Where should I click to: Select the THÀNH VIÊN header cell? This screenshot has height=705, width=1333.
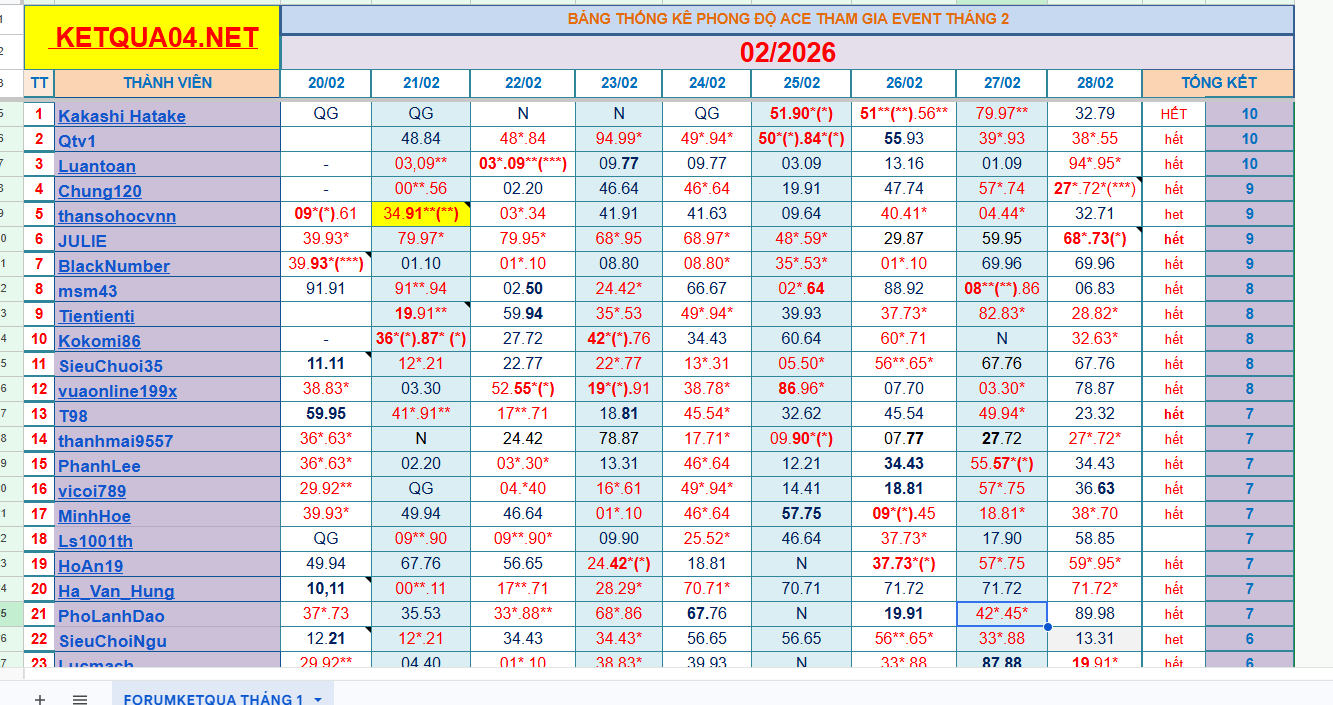167,83
